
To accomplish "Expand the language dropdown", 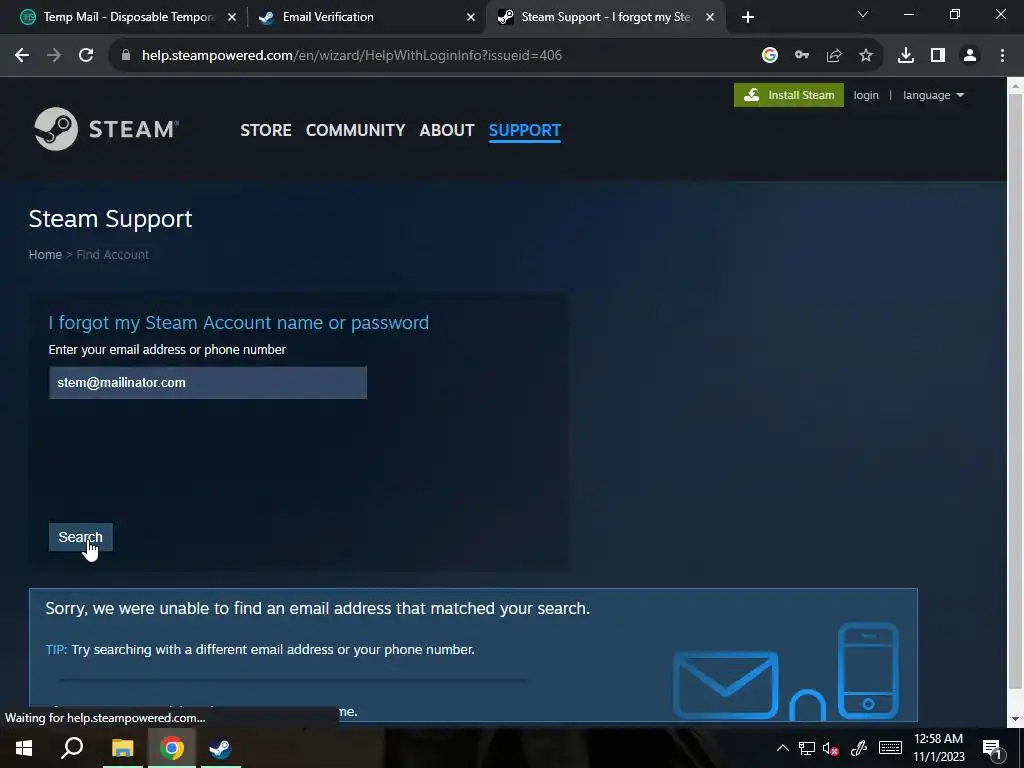I will 933,95.
